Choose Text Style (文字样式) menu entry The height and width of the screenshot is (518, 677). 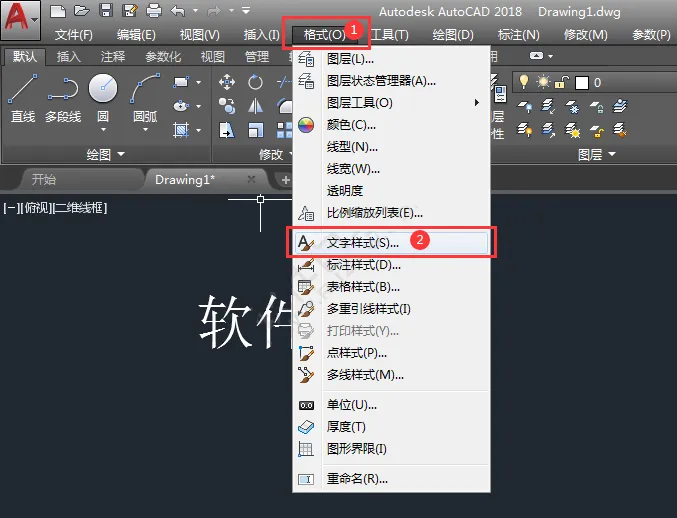pyautogui.click(x=391, y=243)
